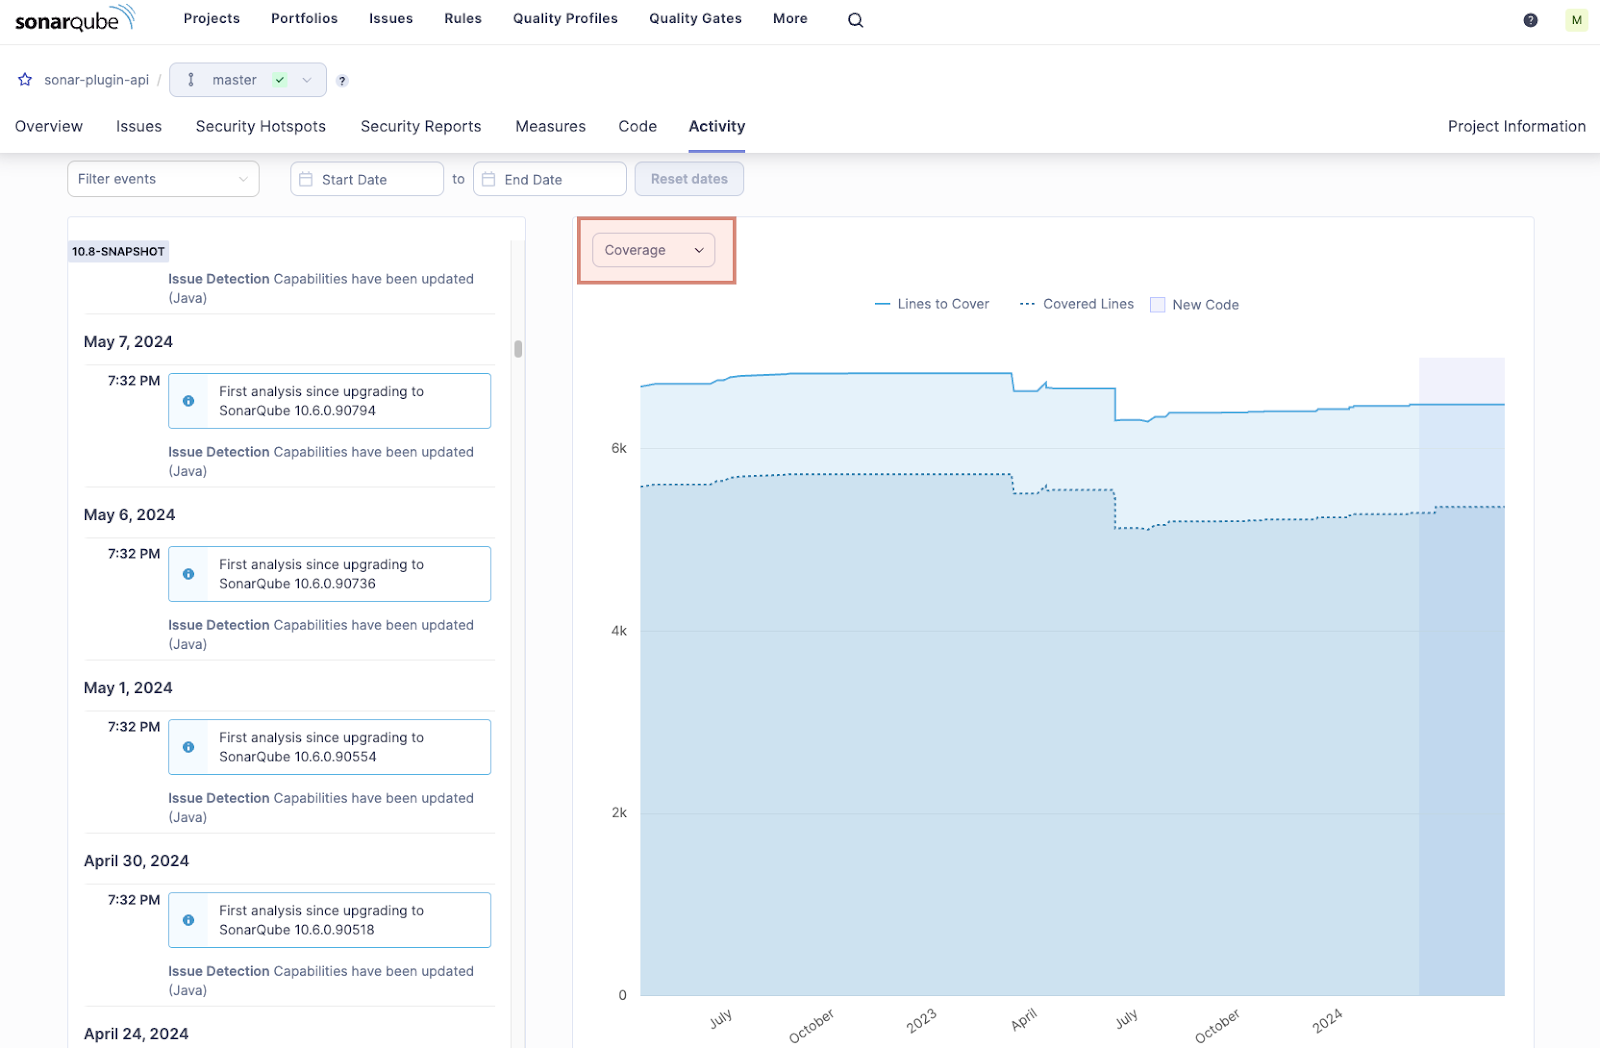Toggle the Covered Lines series visibility
This screenshot has height=1048, width=1600.
[1077, 304]
